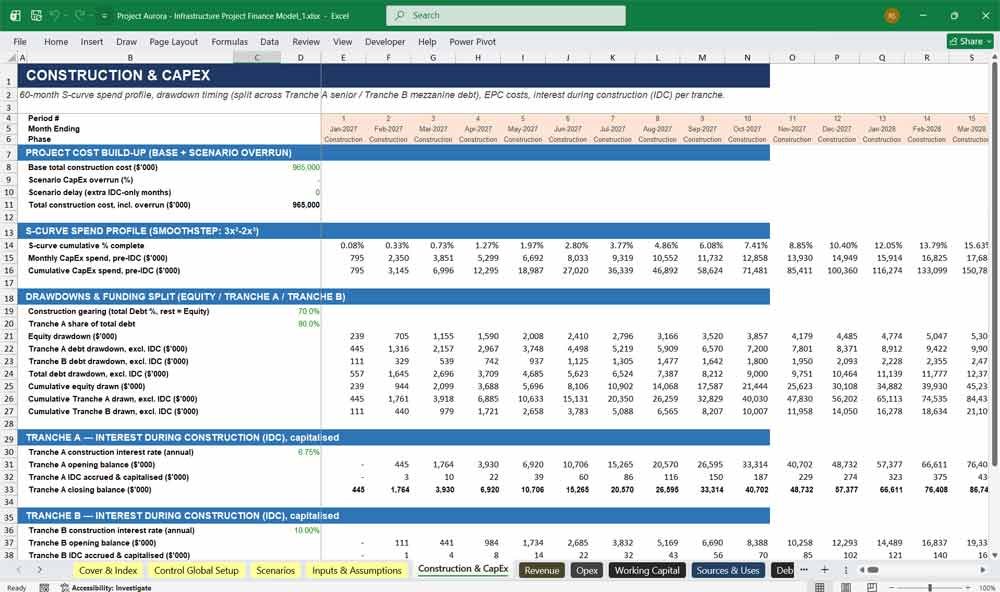
Task: Open the Developer ribbon tab
Action: click(385, 41)
